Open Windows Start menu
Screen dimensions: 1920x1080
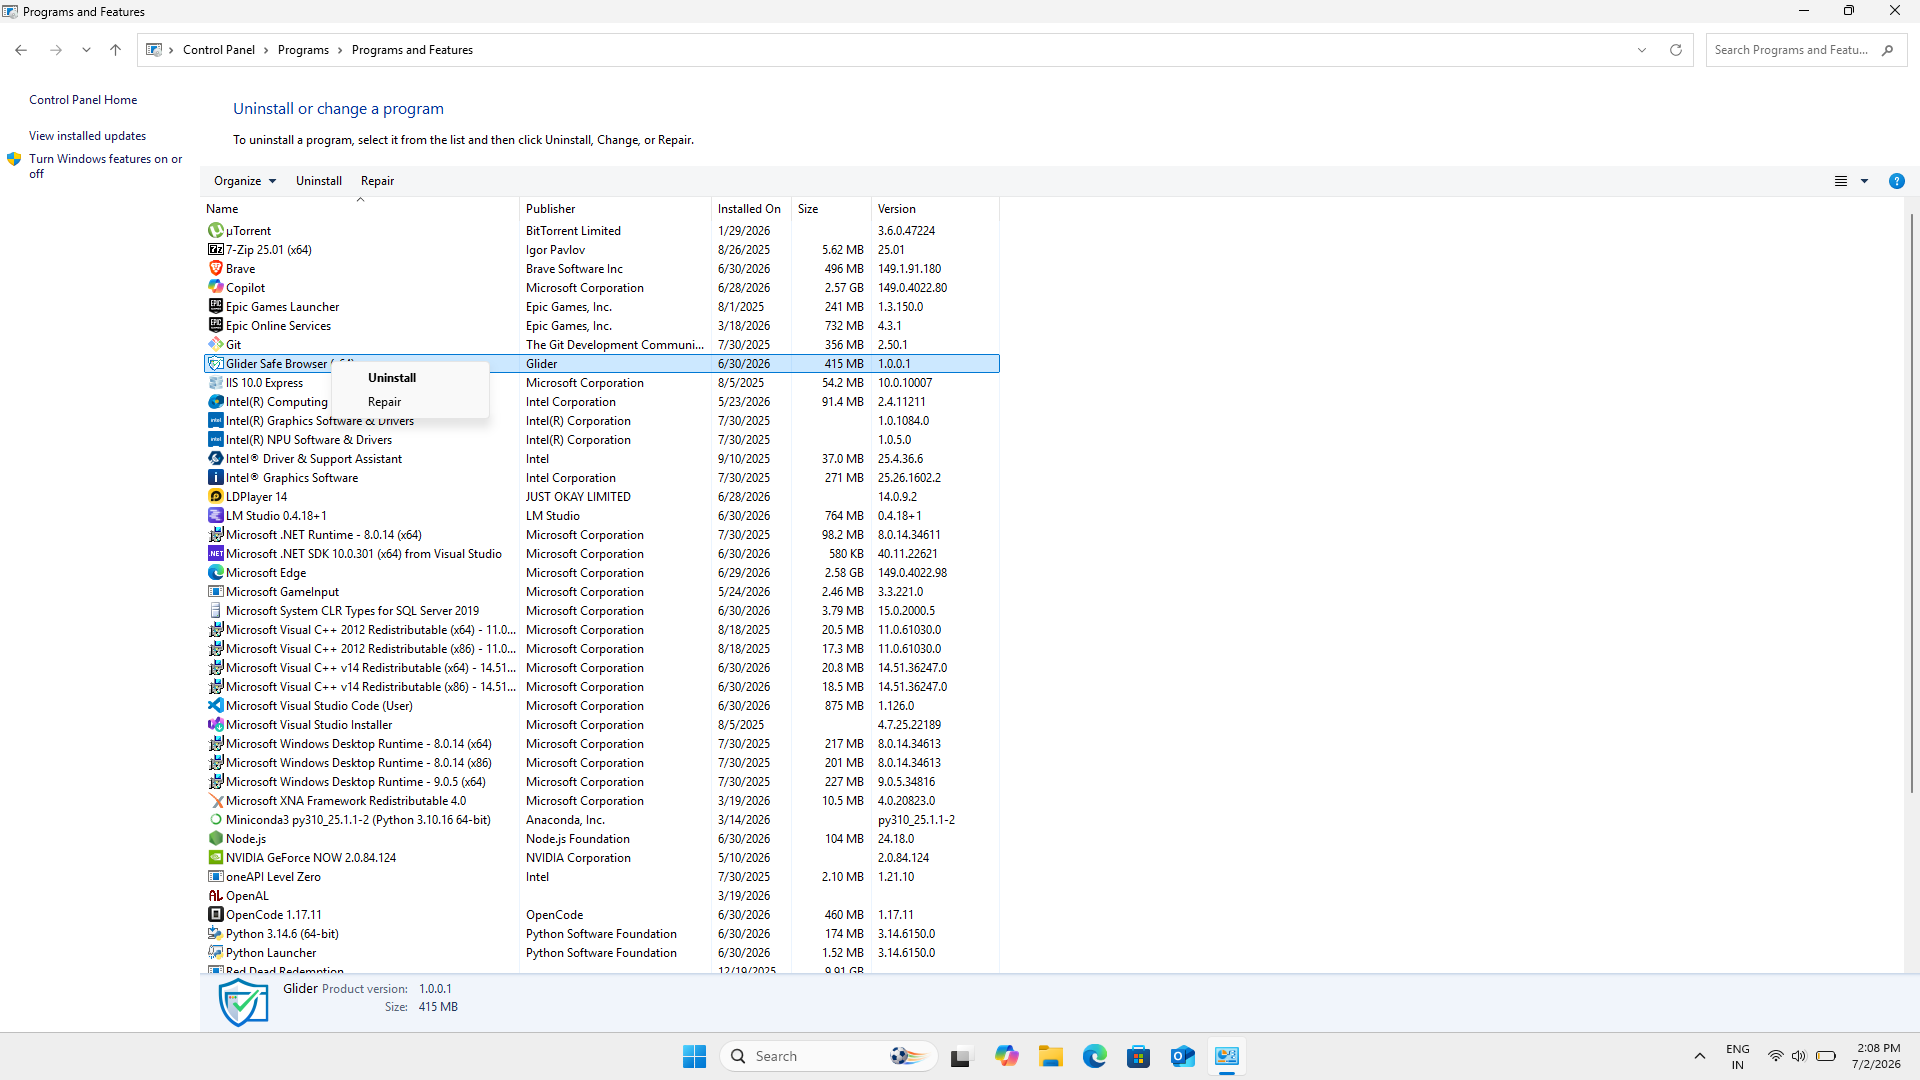694,1056
